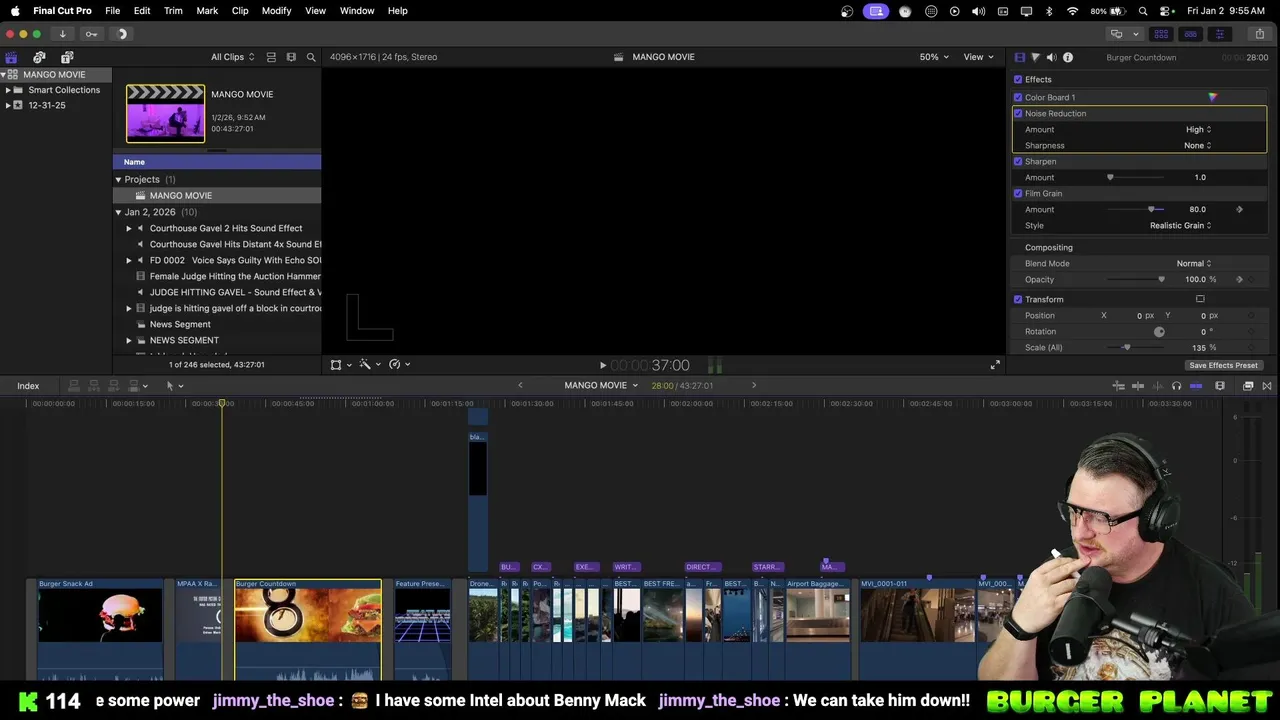The height and width of the screenshot is (720, 1280).
Task: Open the Info inspector icon
Action: click(x=1068, y=57)
